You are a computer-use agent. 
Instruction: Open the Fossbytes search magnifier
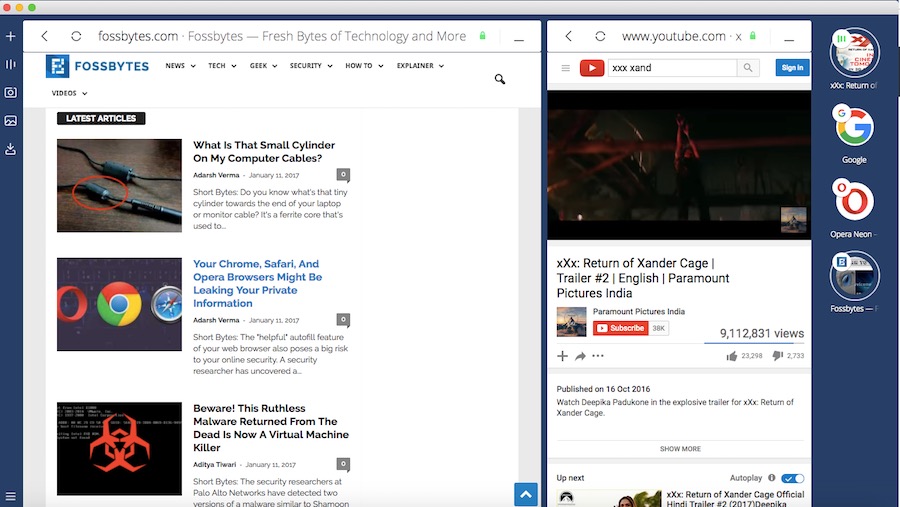click(500, 79)
